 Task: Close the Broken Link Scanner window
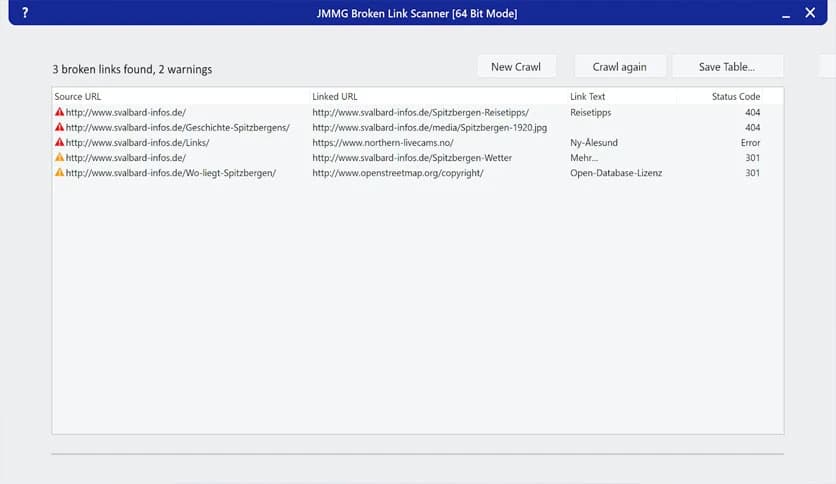[810, 13]
